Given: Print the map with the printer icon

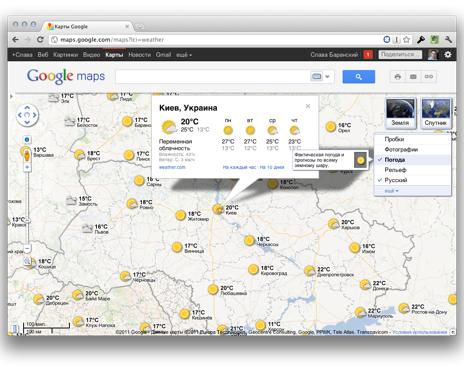Looking at the screenshot, I should coord(398,77).
